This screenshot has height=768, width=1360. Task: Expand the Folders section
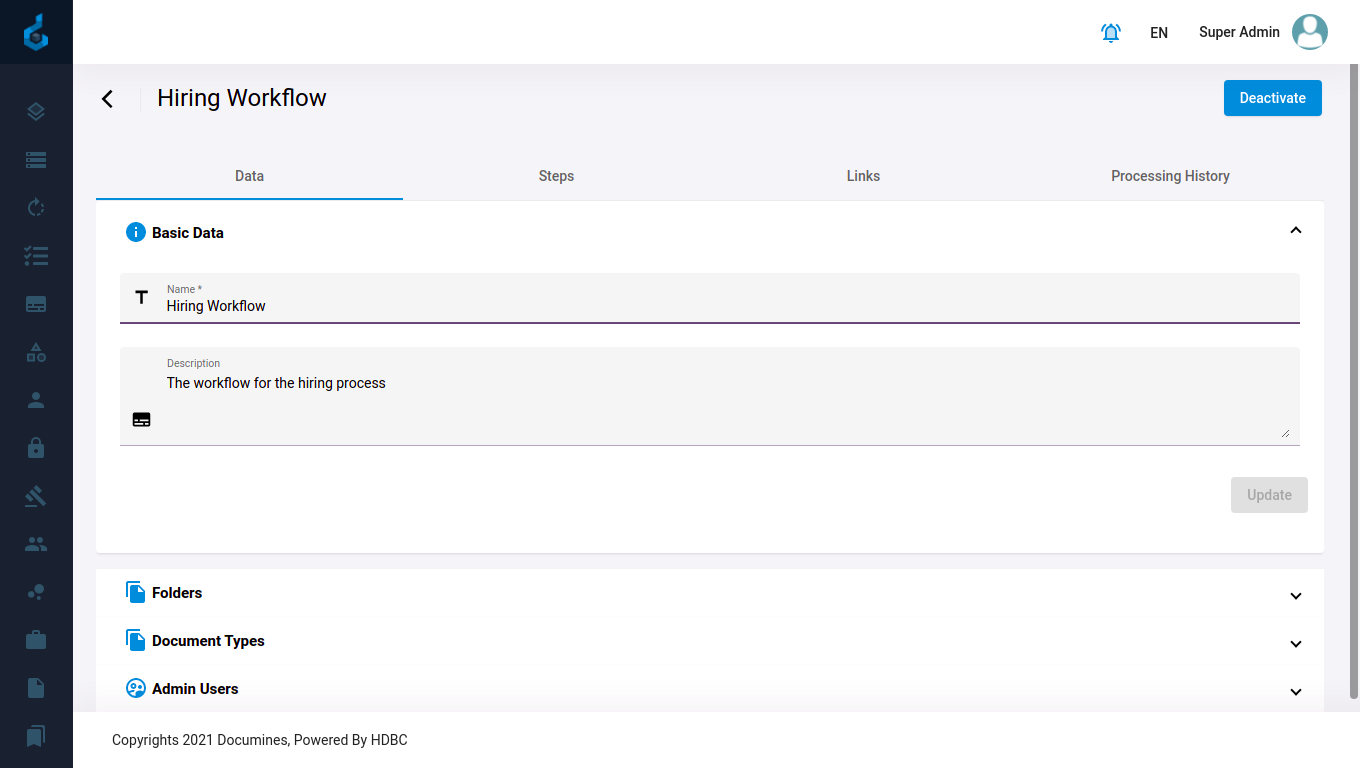pyautogui.click(x=1295, y=595)
